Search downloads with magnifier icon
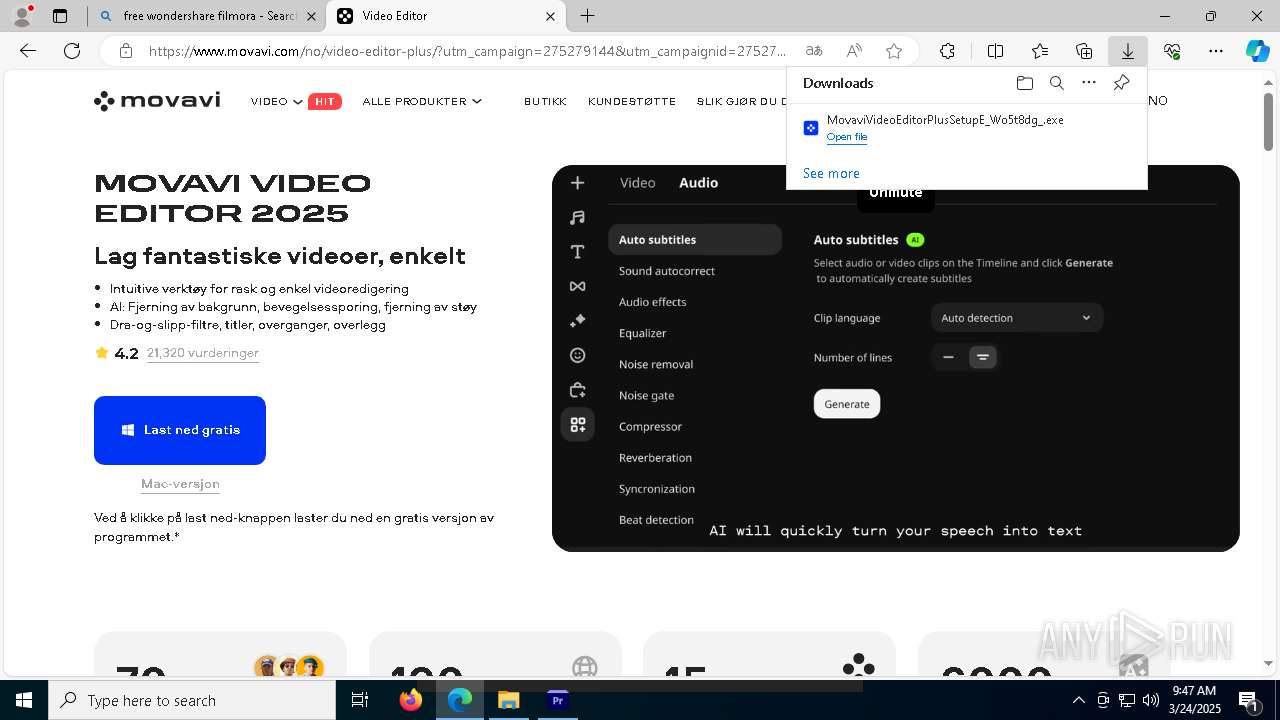The width and height of the screenshot is (1280, 720). click(1057, 83)
